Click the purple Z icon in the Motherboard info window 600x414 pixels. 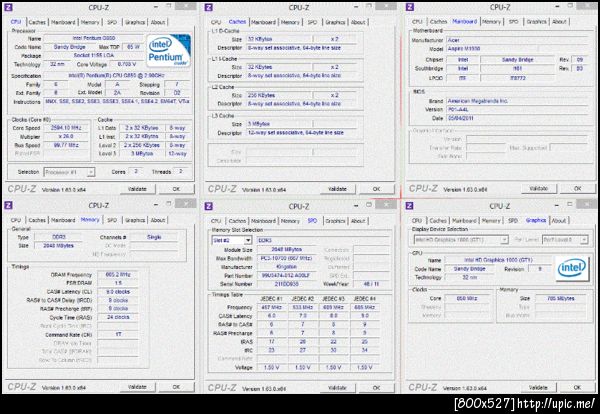tap(410, 7)
